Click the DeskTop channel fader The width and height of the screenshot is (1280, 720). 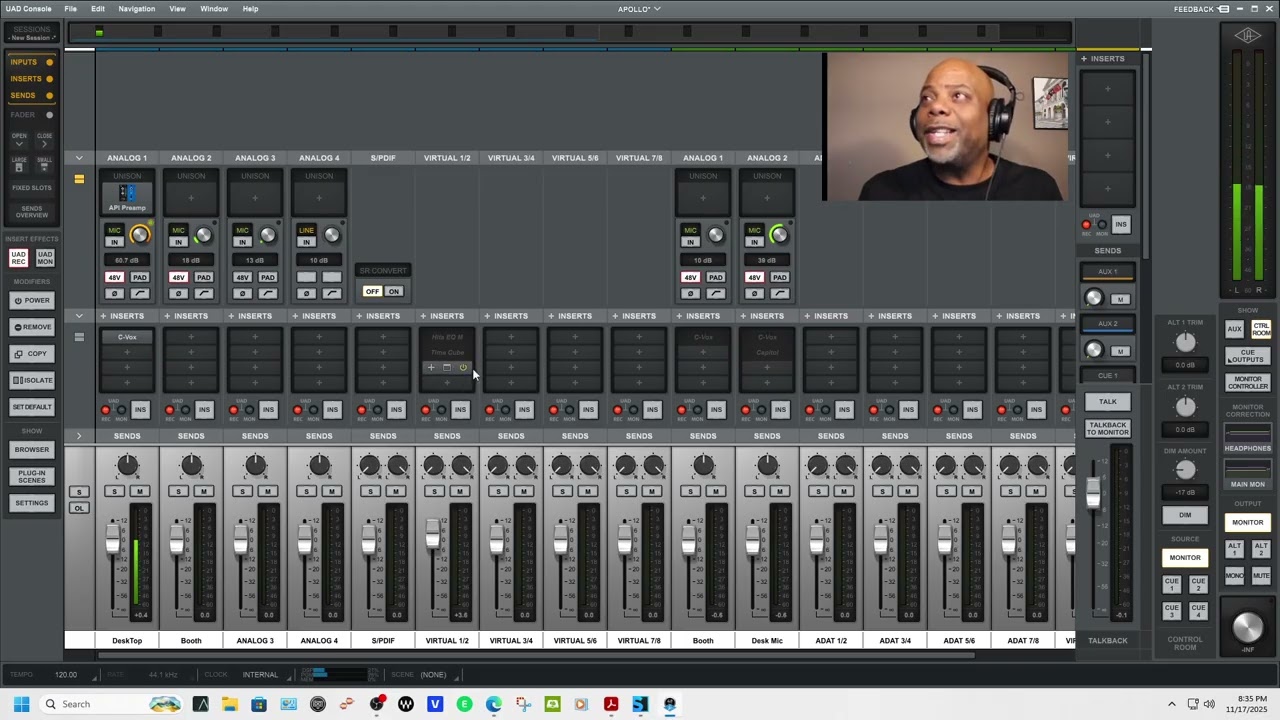coord(114,540)
